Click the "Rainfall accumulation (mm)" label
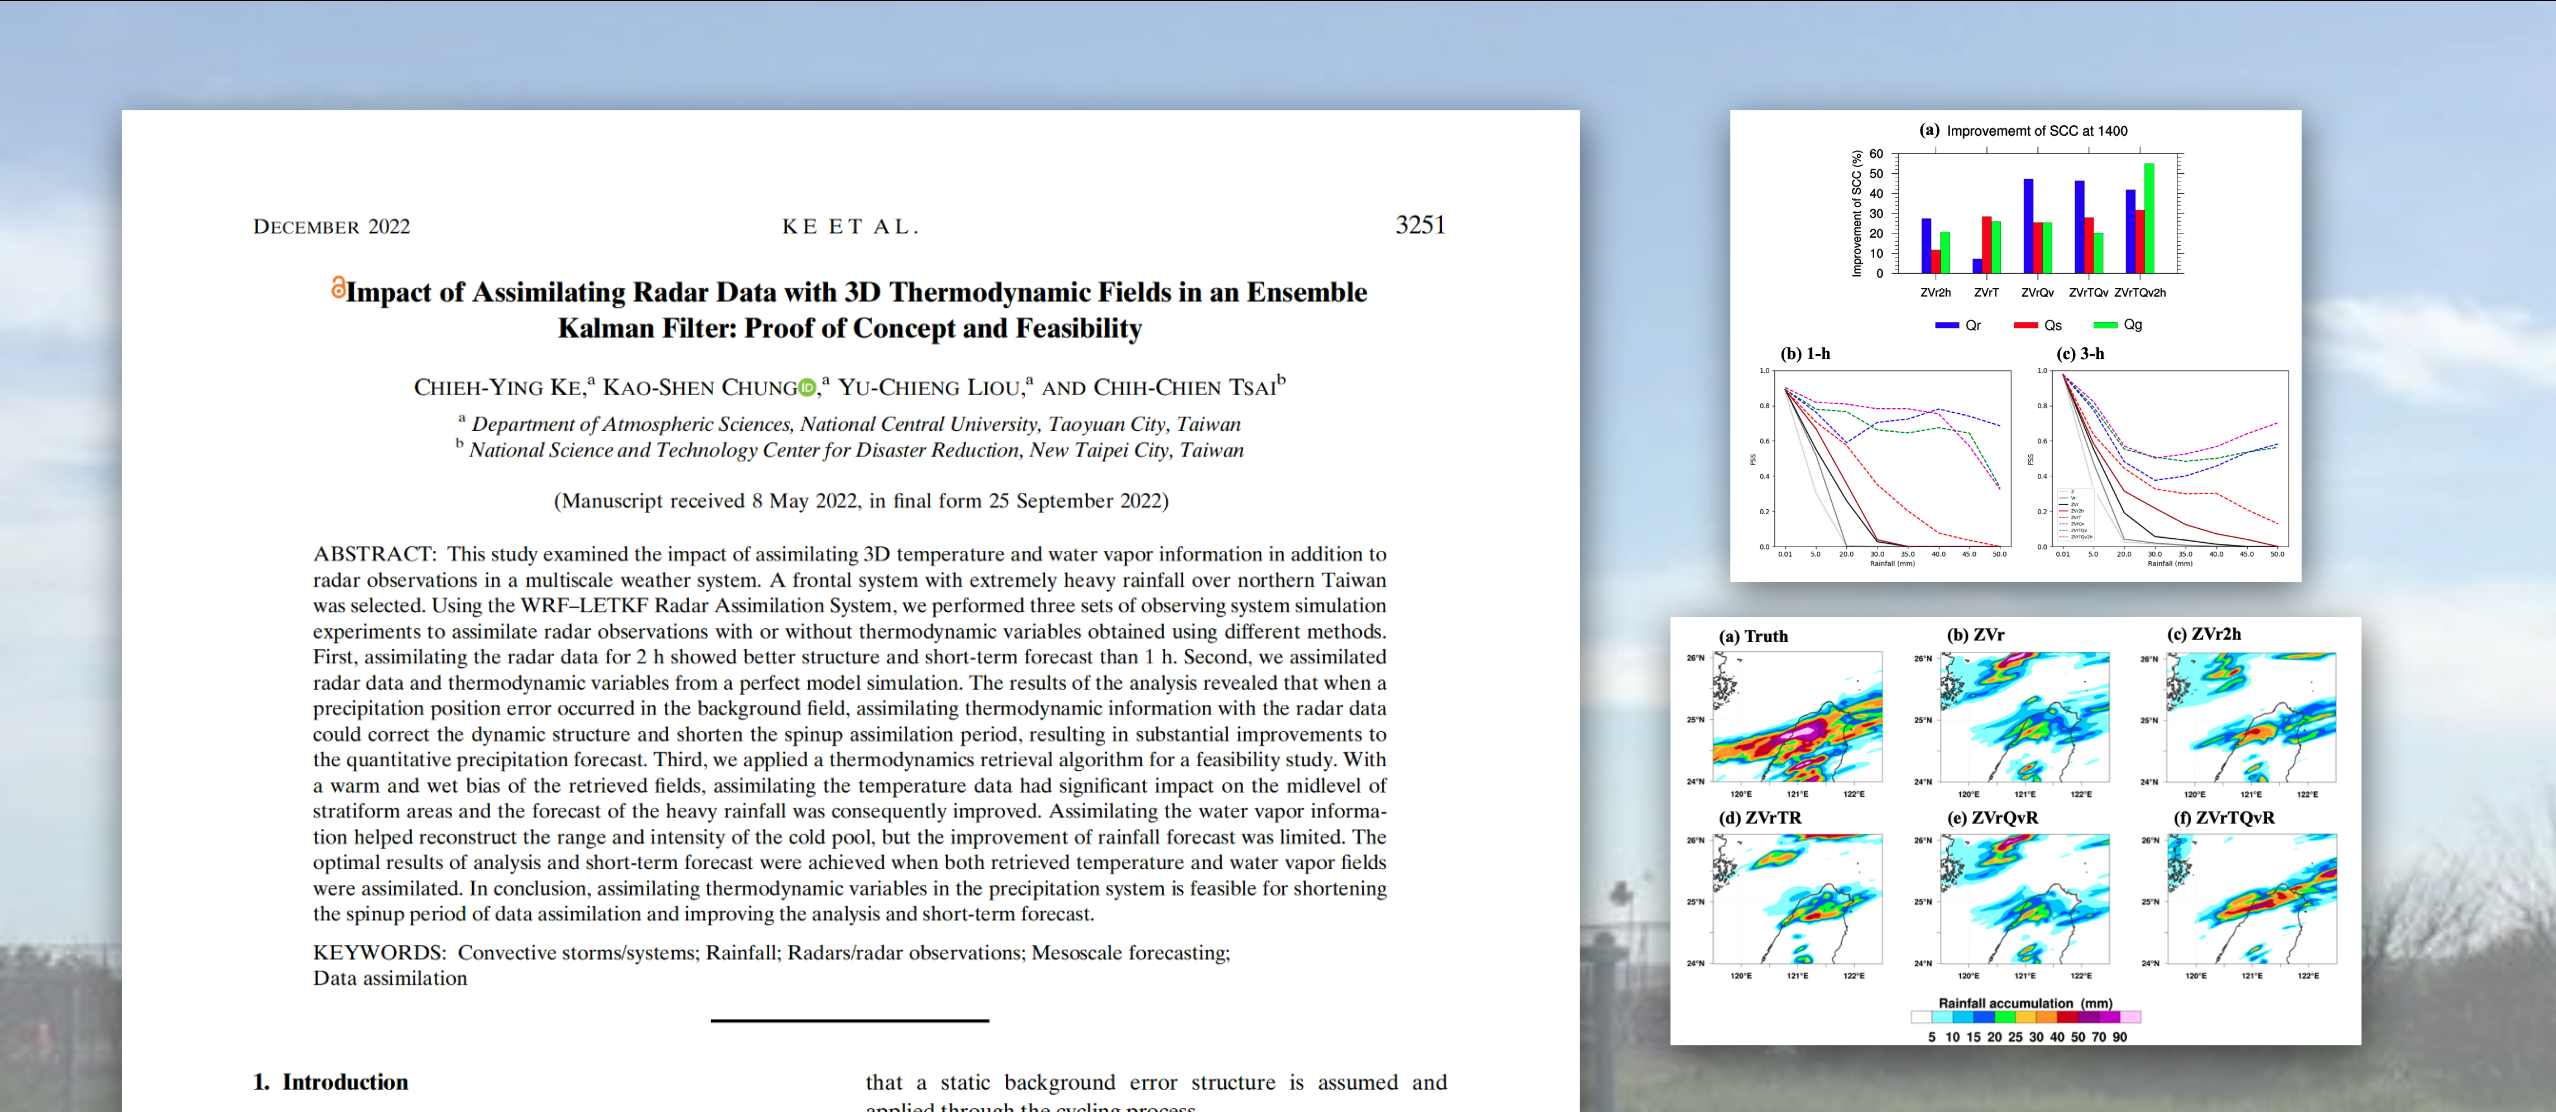The width and height of the screenshot is (2556, 1112). [x=2025, y=1003]
